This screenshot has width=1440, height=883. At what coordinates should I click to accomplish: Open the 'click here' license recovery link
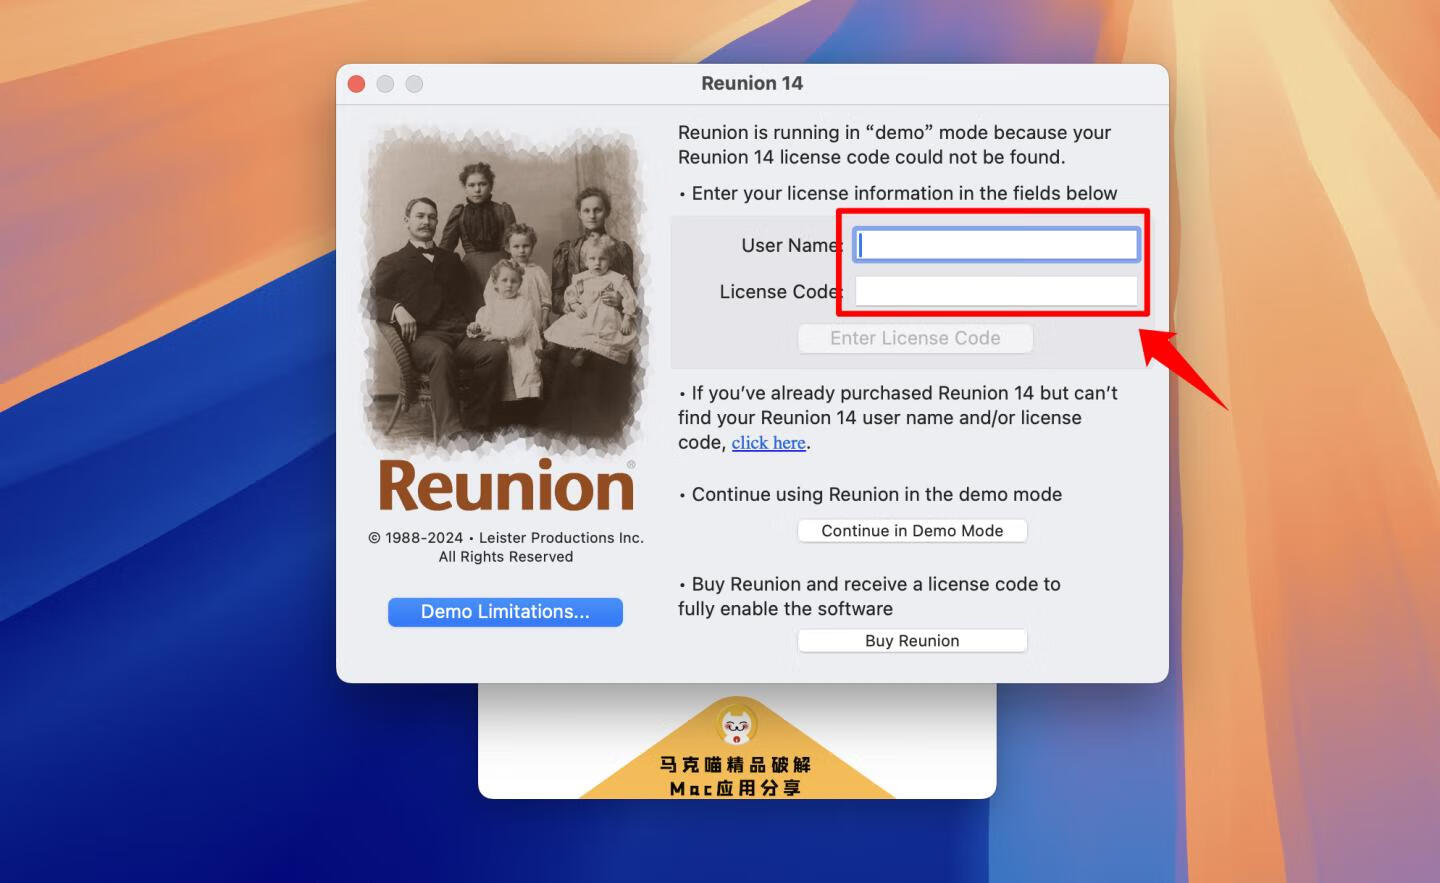click(768, 443)
